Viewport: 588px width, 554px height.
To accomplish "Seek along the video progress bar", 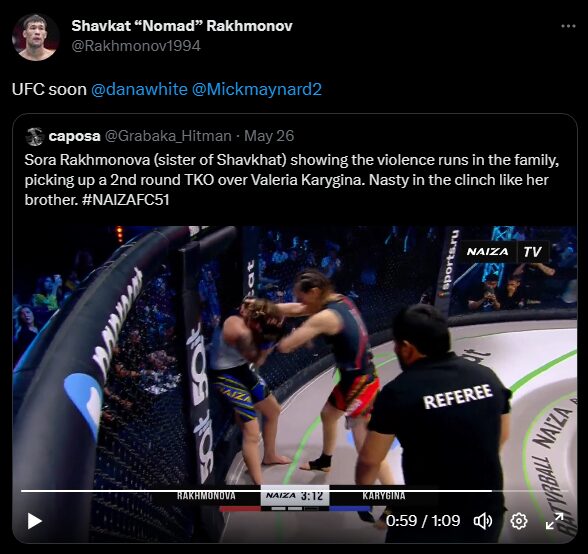I will click(x=294, y=491).
